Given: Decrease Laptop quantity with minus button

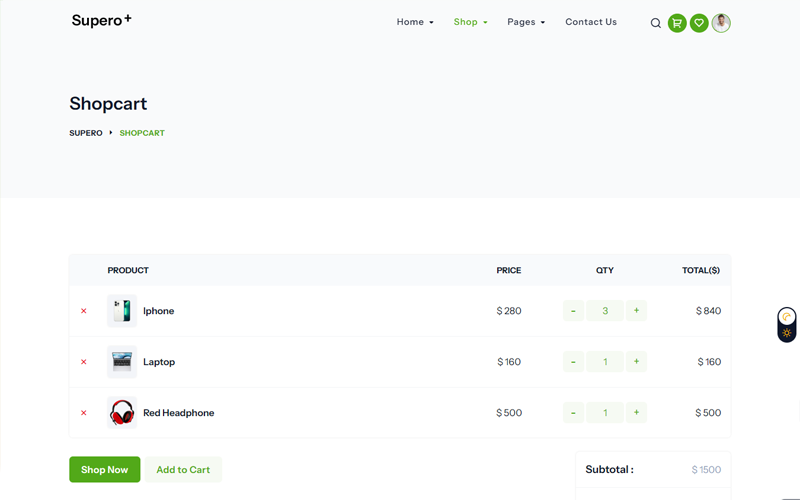Looking at the screenshot, I should pos(573,362).
